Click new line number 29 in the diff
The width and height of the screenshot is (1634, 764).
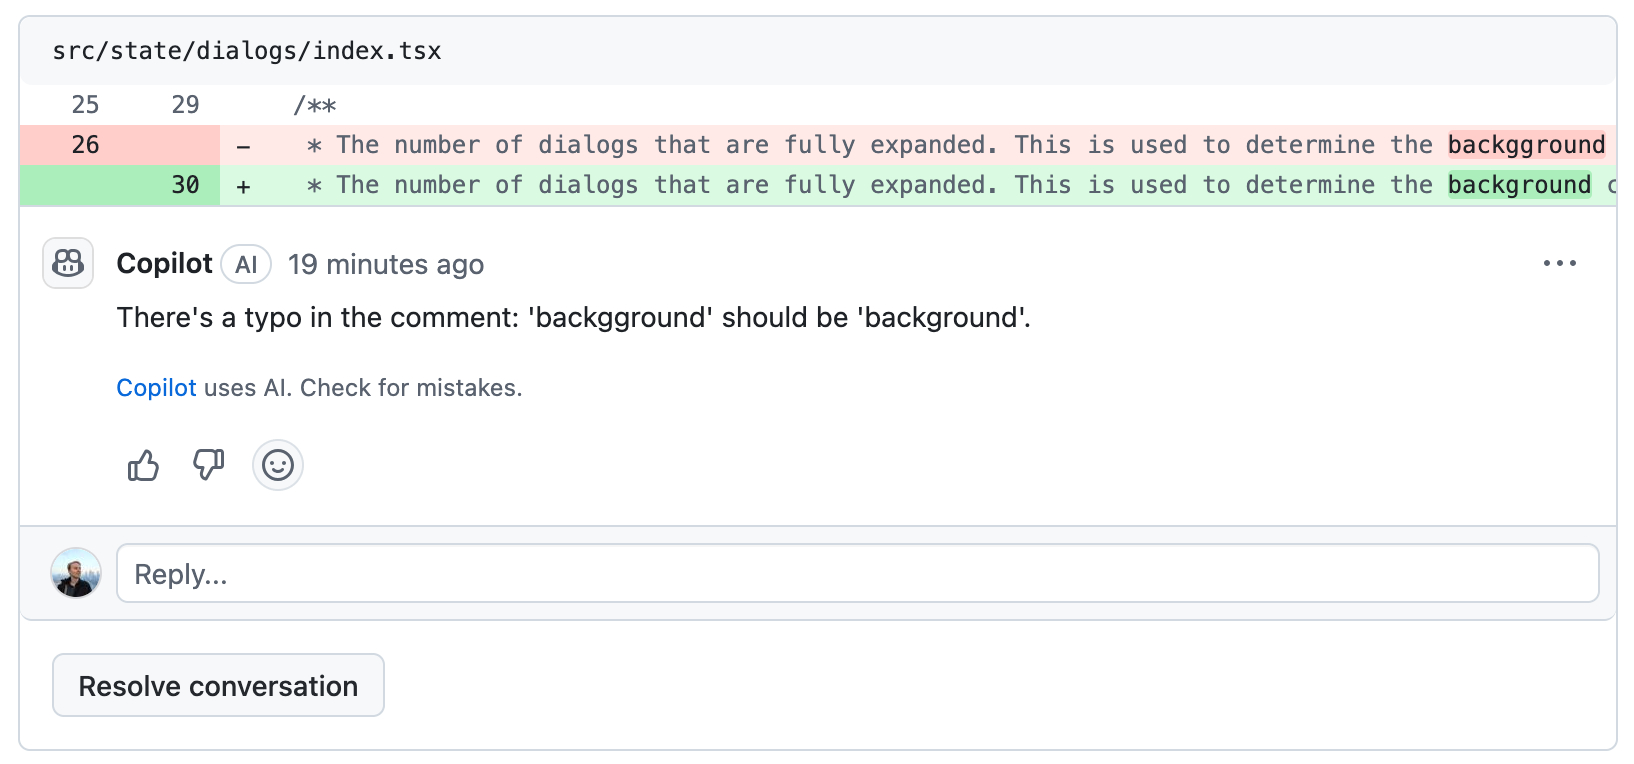pyautogui.click(x=185, y=105)
